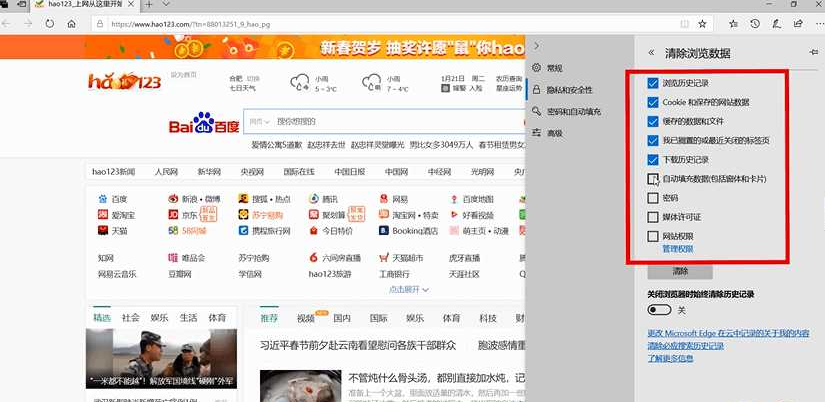The image size is (825, 402).
Task: Open the browser home page button
Action: coord(72,24)
